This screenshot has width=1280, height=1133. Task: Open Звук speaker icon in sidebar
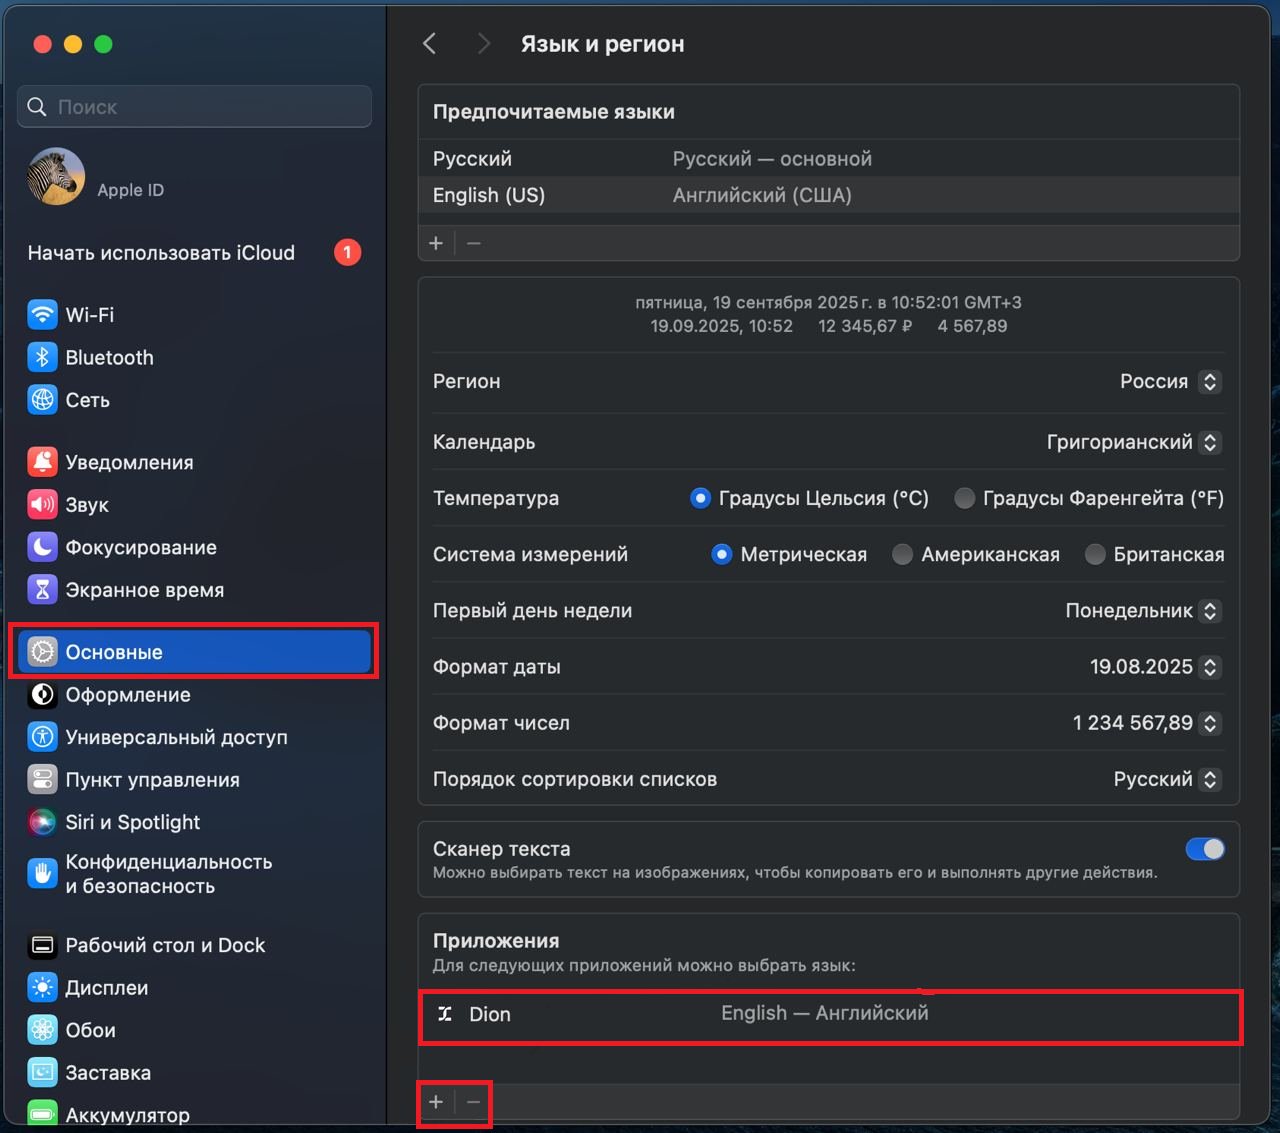pos(42,505)
